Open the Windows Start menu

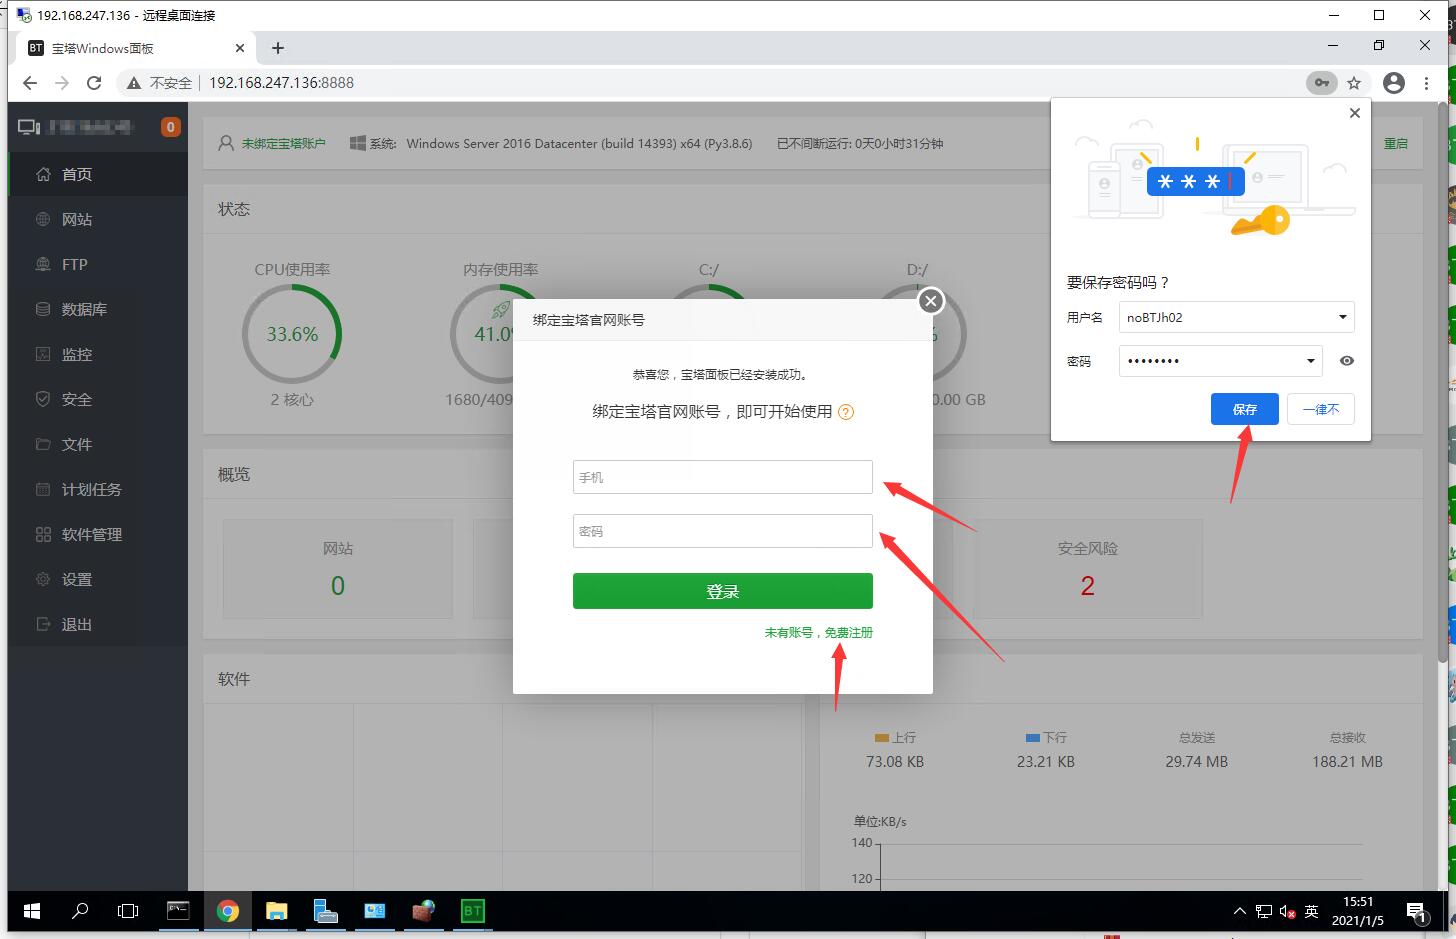32,911
